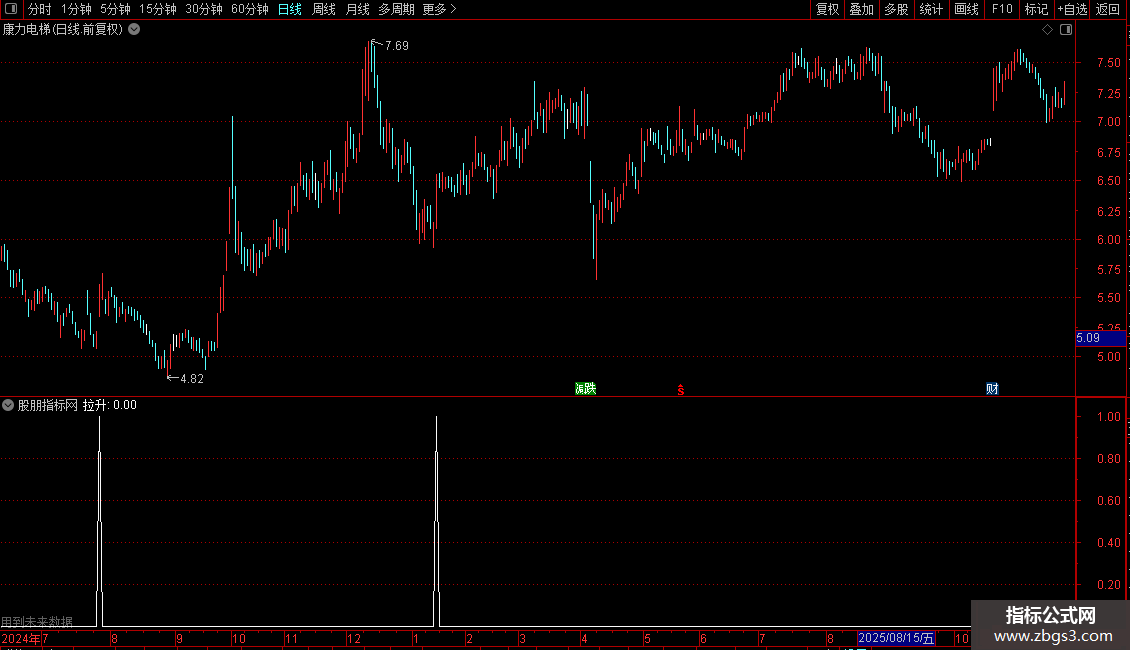
Task: Click the diamond icon above the chart
Action: point(1047,30)
